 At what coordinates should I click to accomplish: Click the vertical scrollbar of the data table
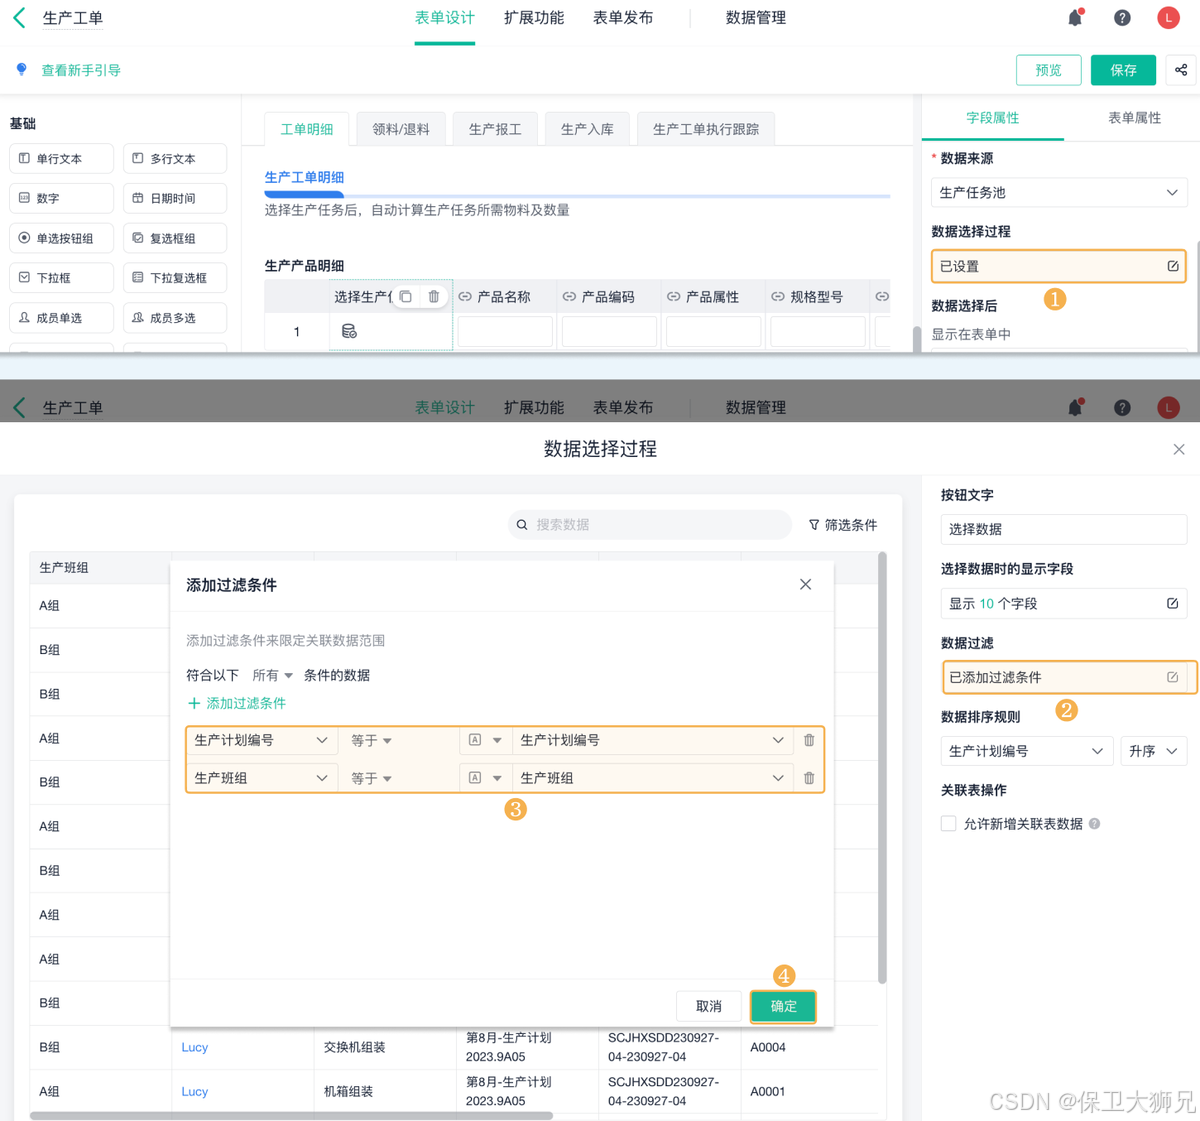(882, 768)
